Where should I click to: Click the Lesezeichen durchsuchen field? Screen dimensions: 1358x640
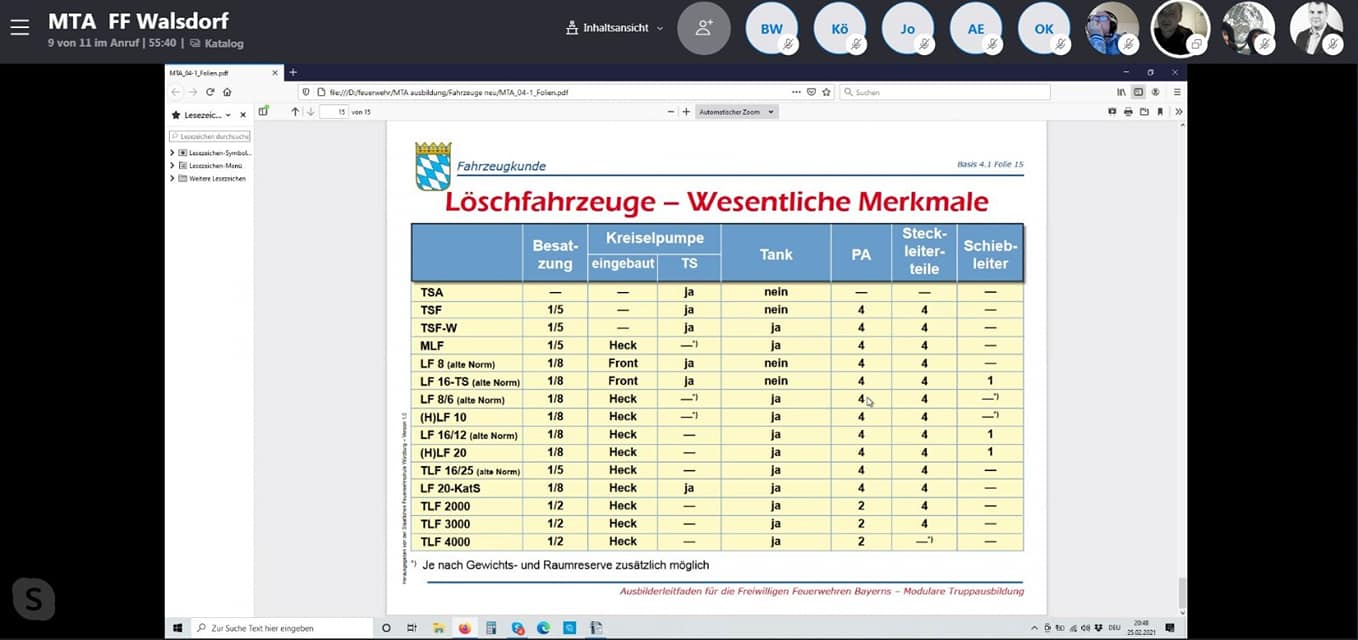[x=209, y=136]
